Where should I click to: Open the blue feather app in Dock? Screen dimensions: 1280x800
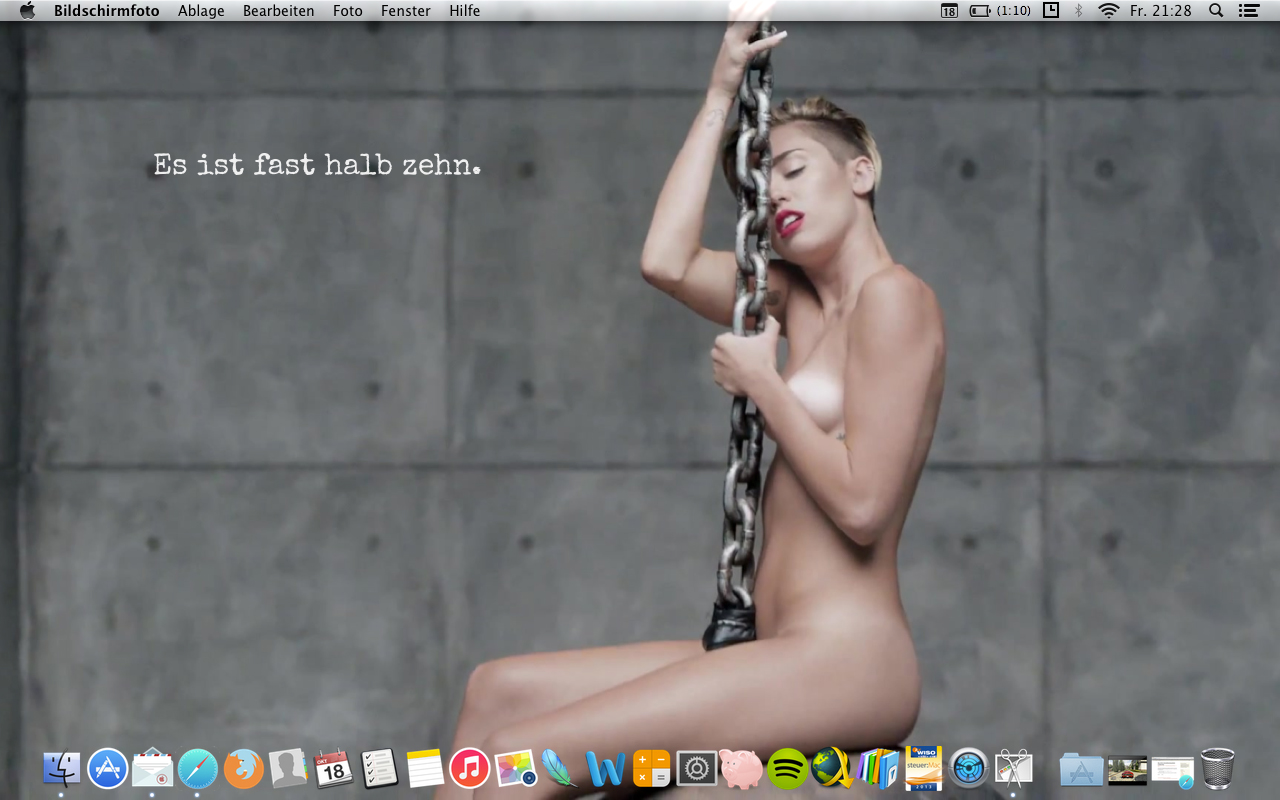pos(560,769)
